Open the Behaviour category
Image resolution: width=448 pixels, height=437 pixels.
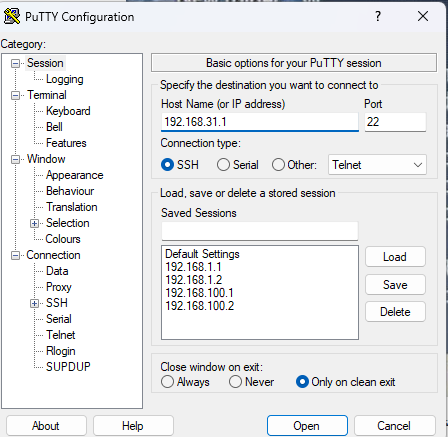click(x=70, y=191)
